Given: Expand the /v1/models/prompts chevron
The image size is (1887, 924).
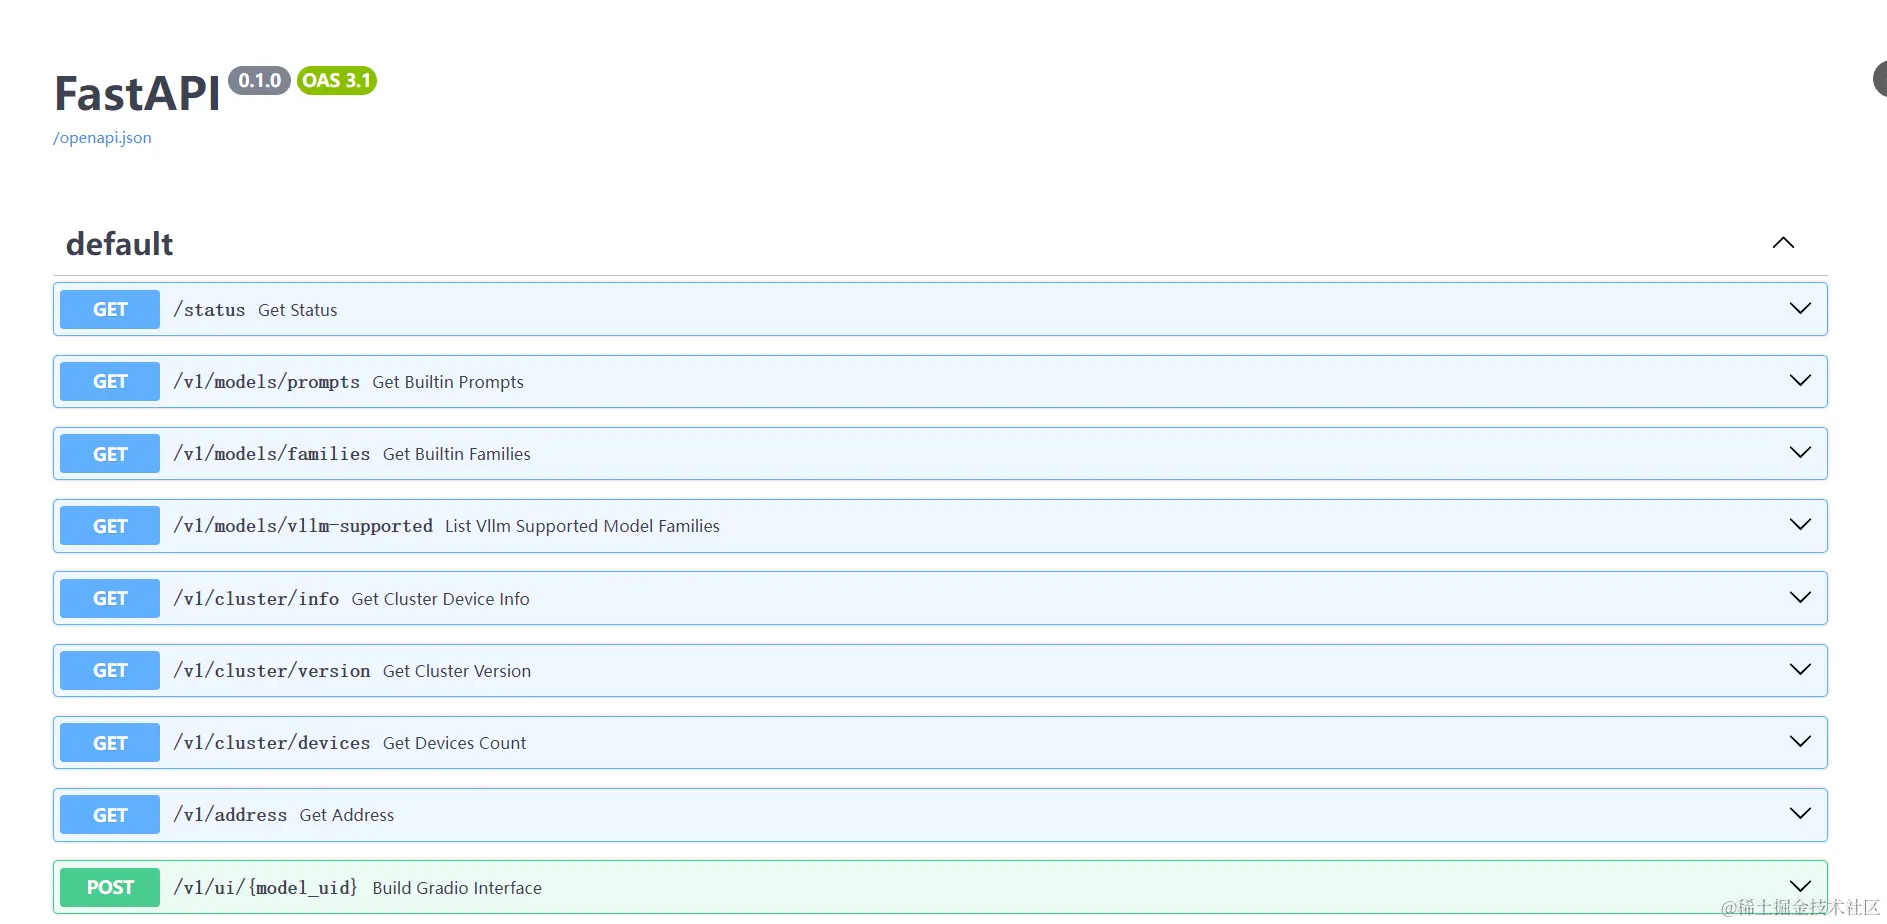Looking at the screenshot, I should (x=1800, y=381).
